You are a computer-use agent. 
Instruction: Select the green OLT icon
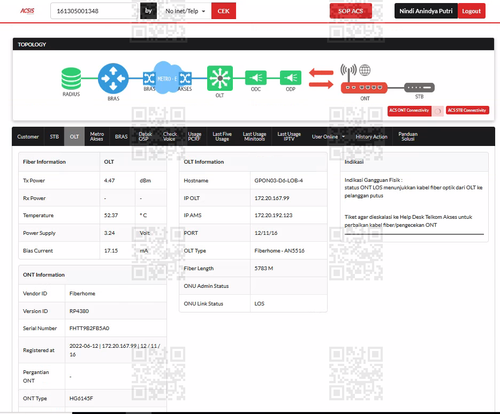220,78
